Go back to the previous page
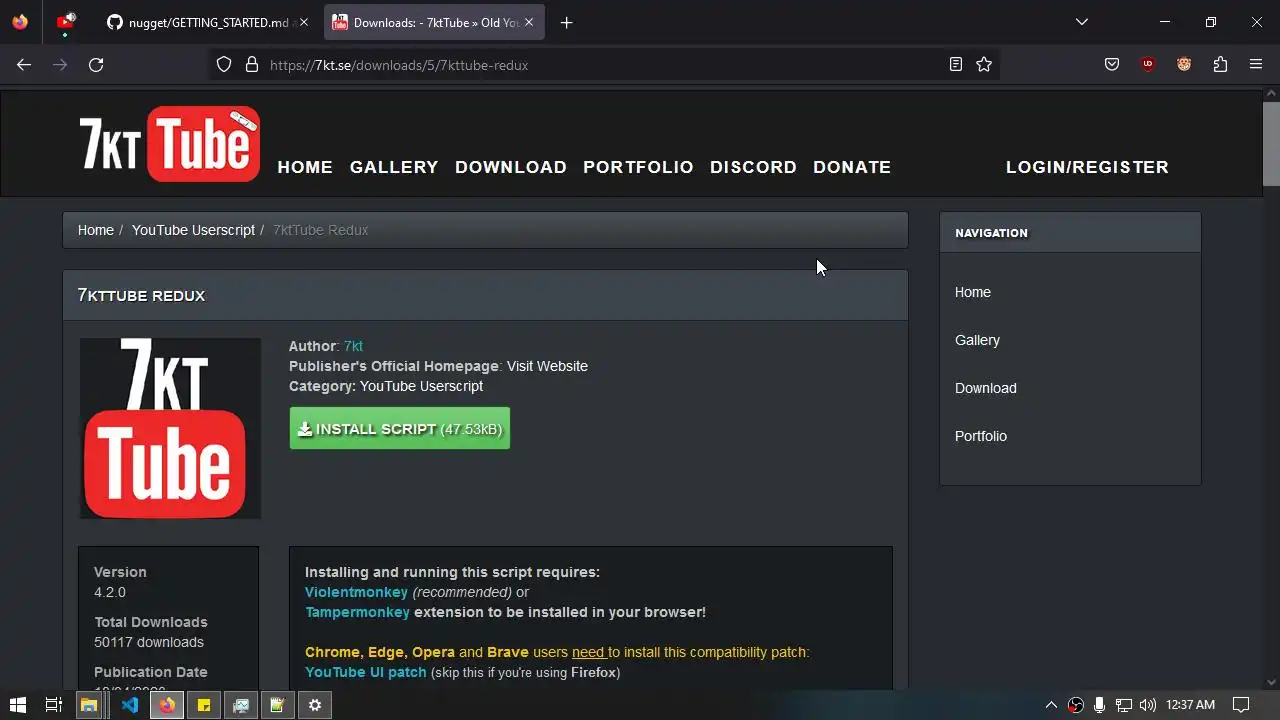 [x=24, y=64]
